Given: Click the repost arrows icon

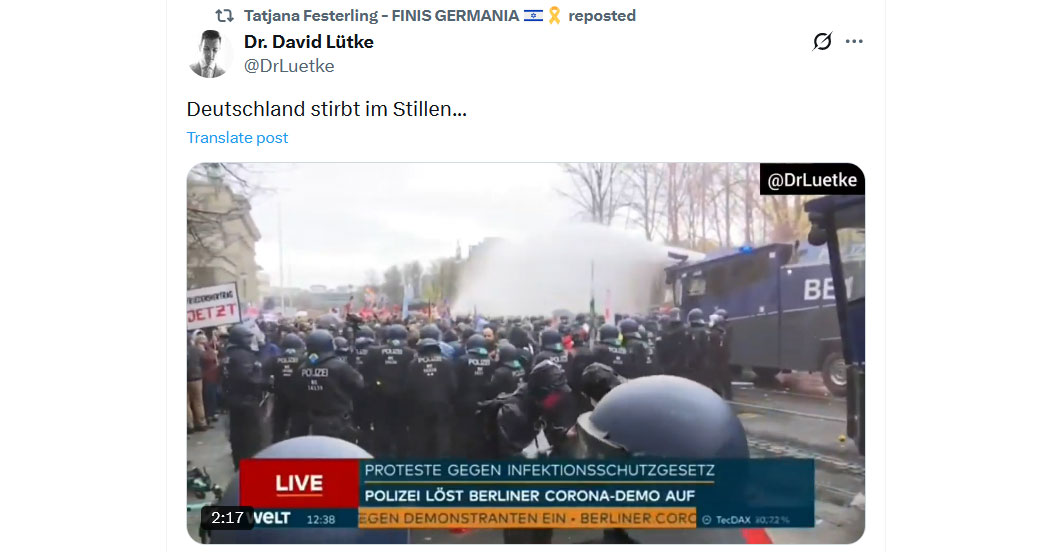Looking at the screenshot, I should [x=224, y=15].
